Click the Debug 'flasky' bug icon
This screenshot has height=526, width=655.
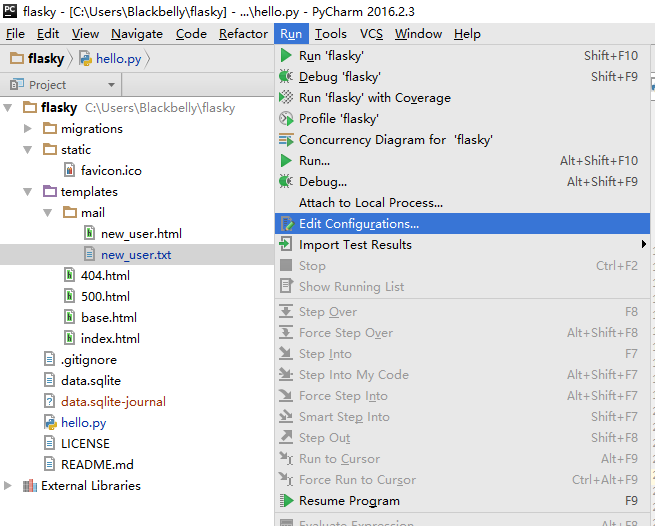pos(286,76)
